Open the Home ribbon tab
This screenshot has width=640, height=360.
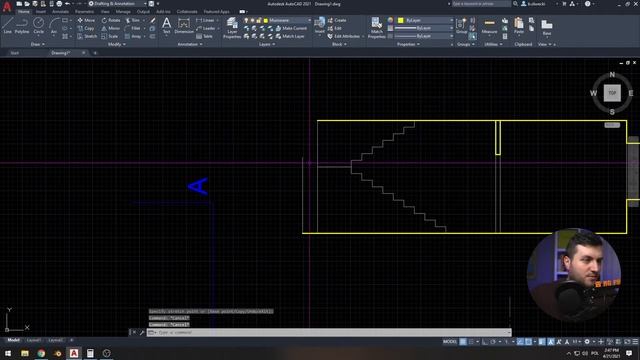[24, 12]
